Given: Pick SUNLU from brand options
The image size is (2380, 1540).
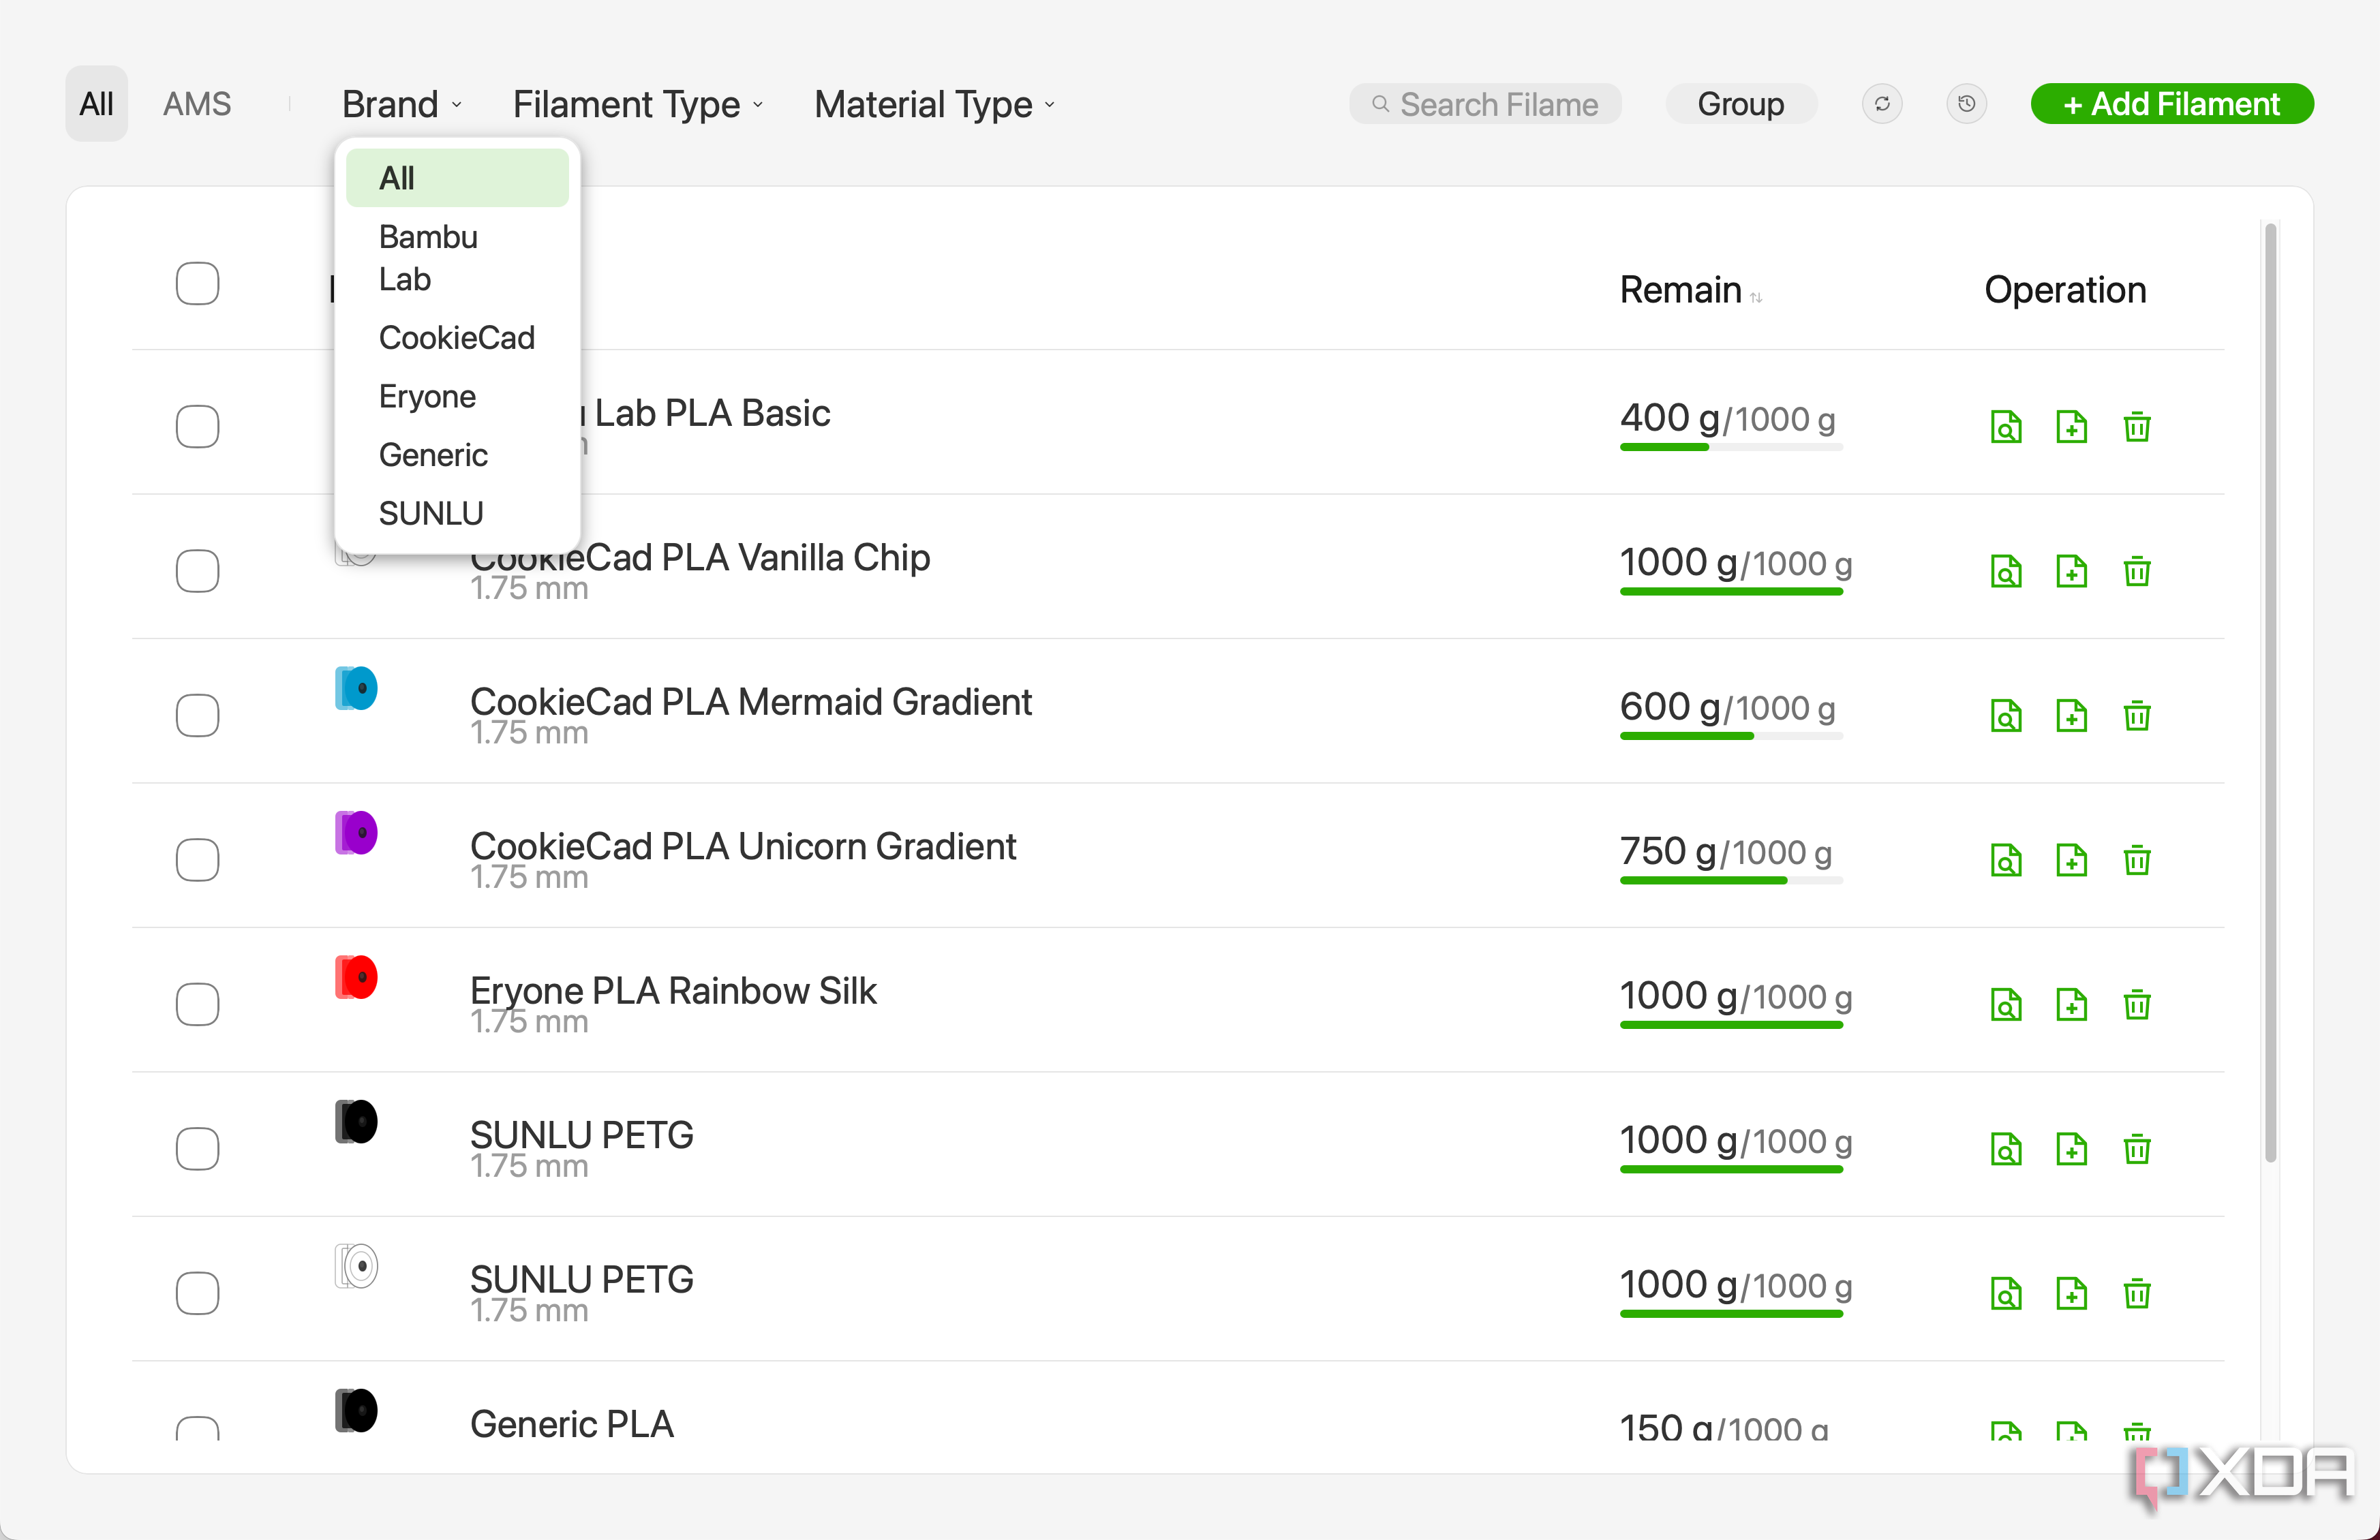Looking at the screenshot, I should (x=457, y=513).
